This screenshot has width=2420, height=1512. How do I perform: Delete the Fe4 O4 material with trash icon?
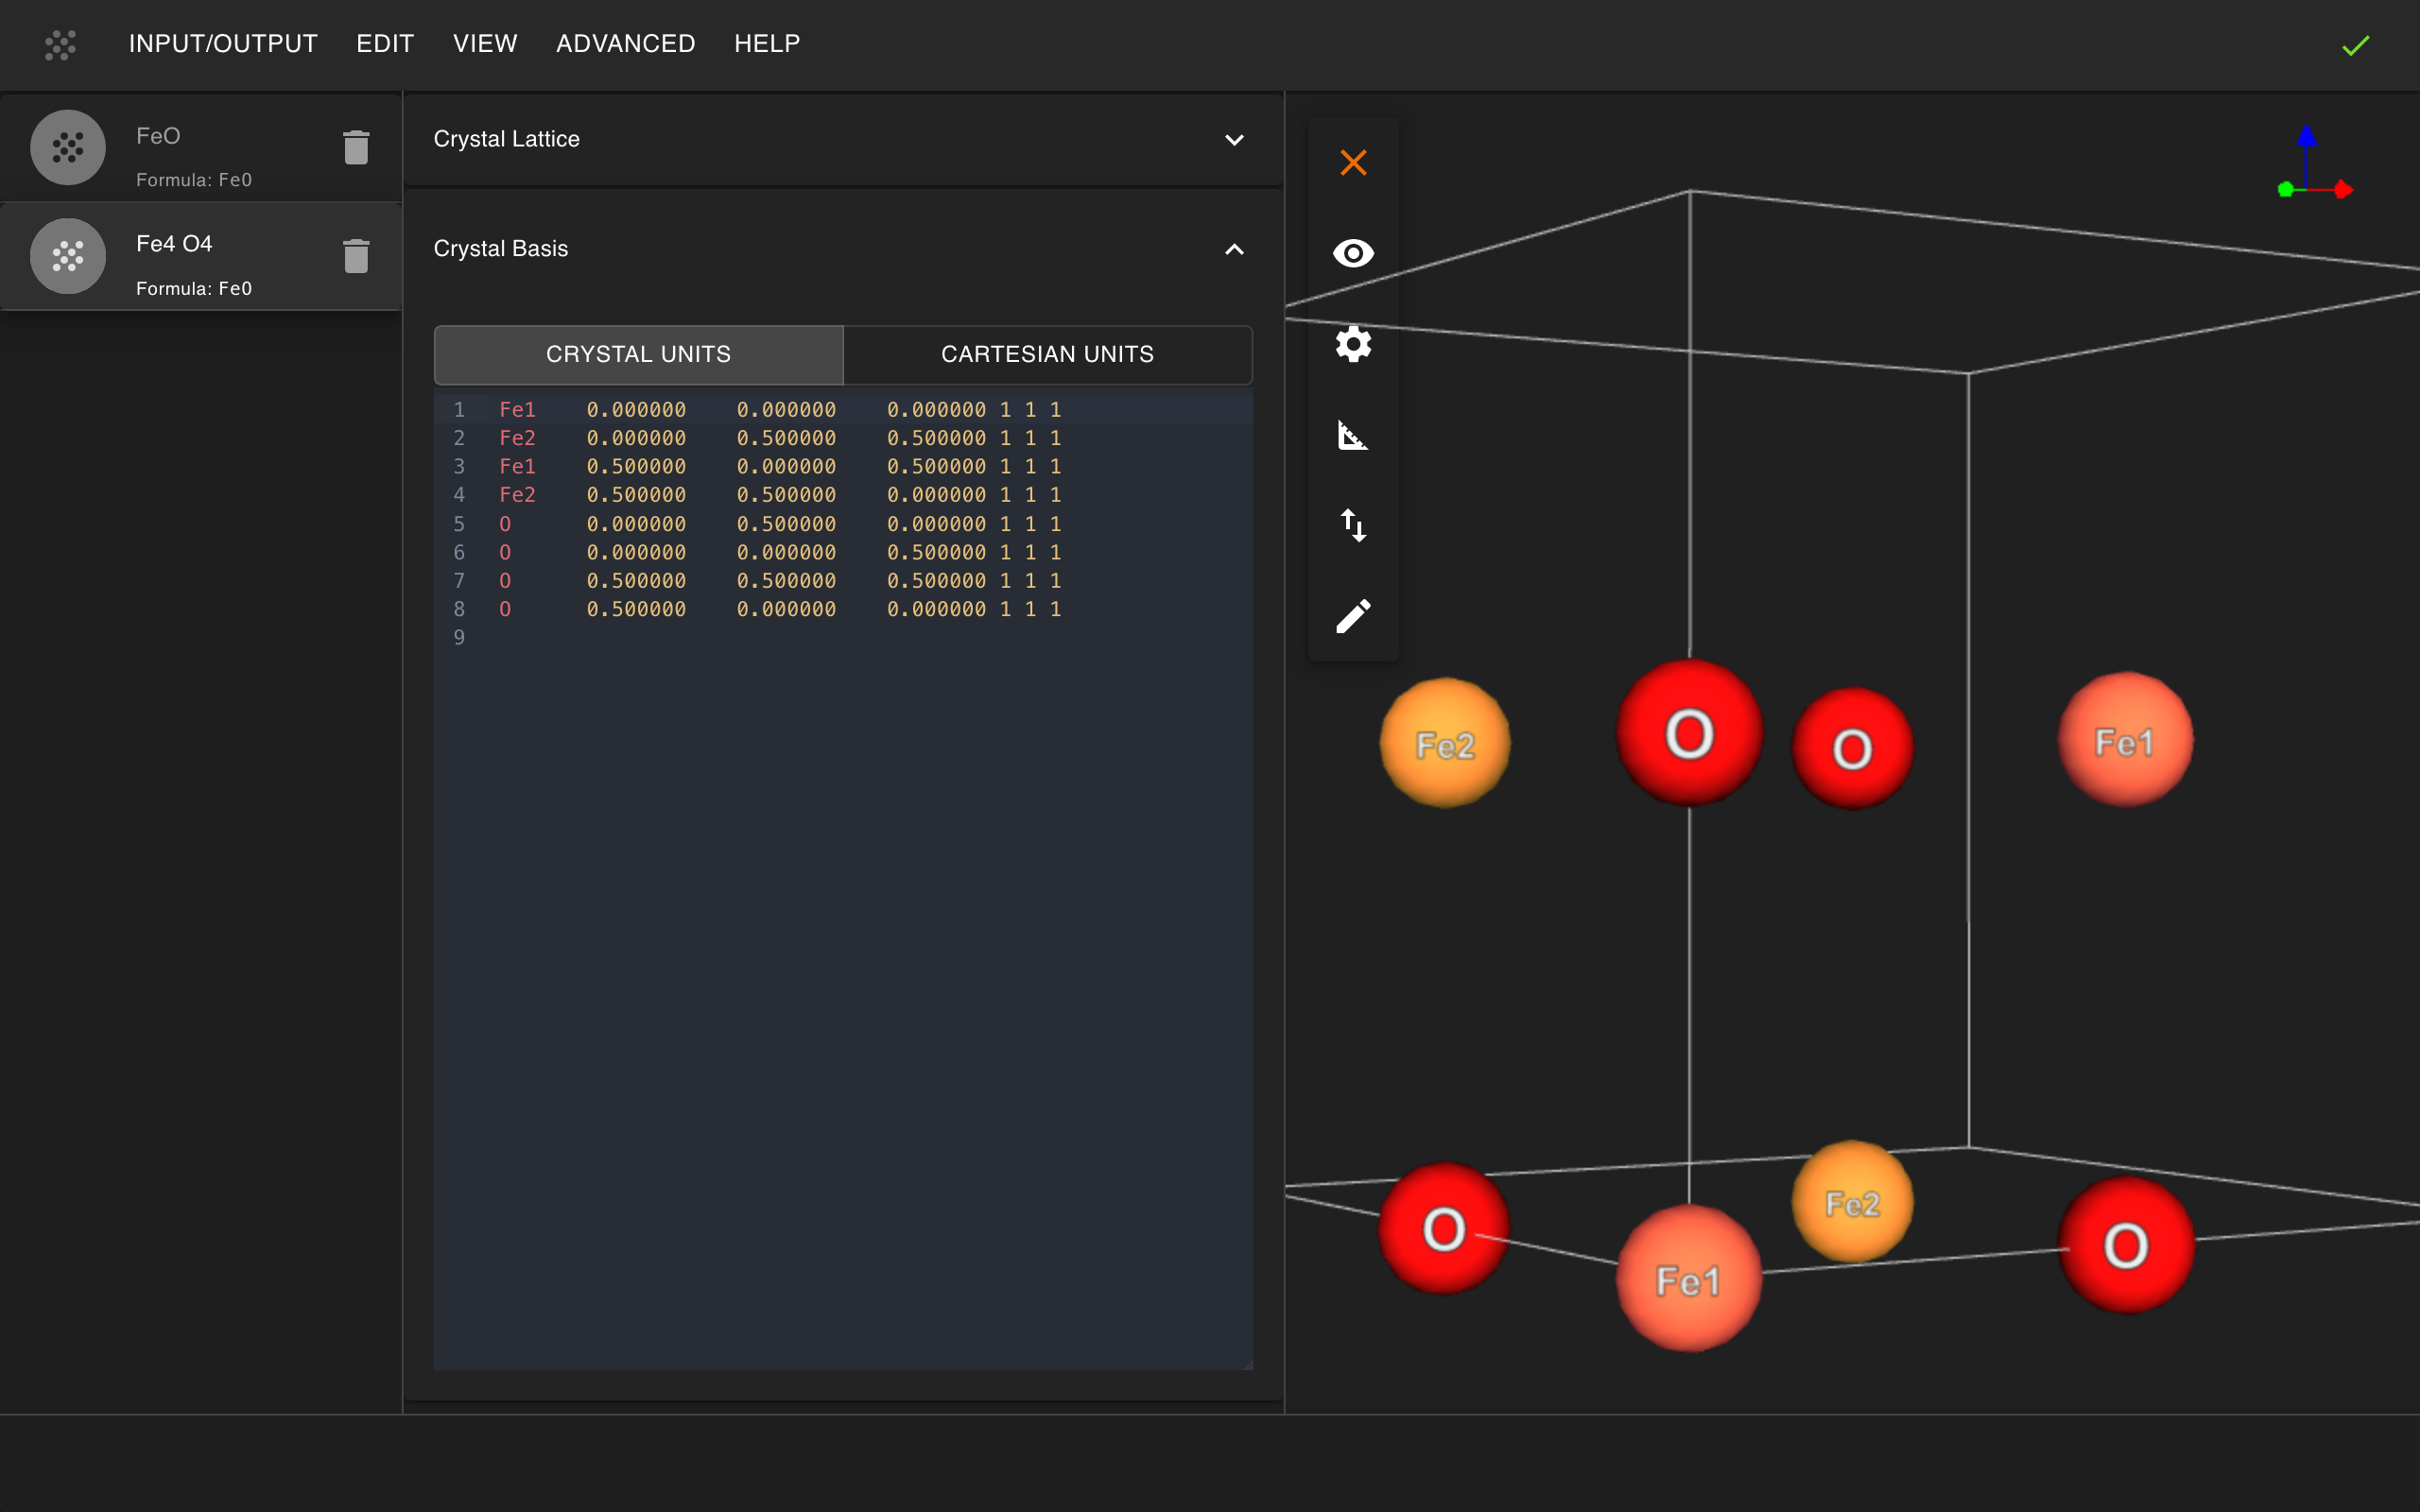click(x=356, y=256)
